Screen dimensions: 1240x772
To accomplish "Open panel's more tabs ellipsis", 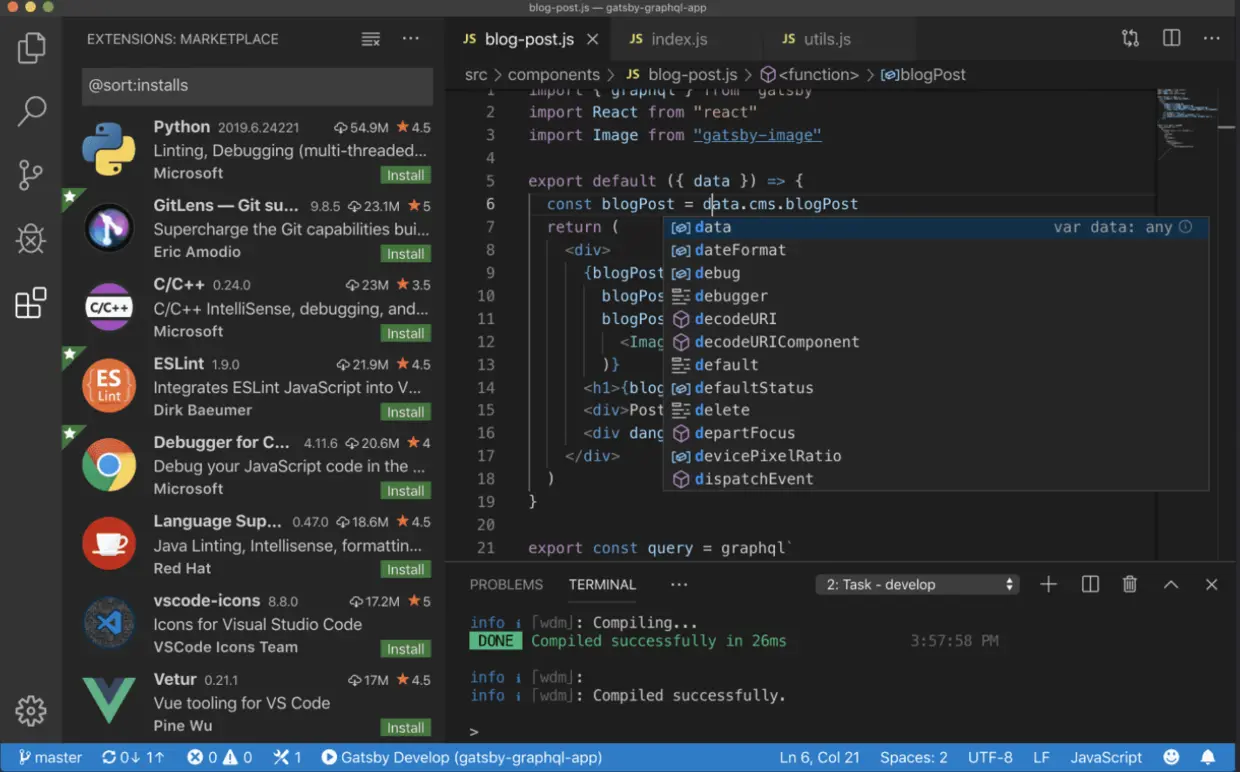I will tap(679, 584).
